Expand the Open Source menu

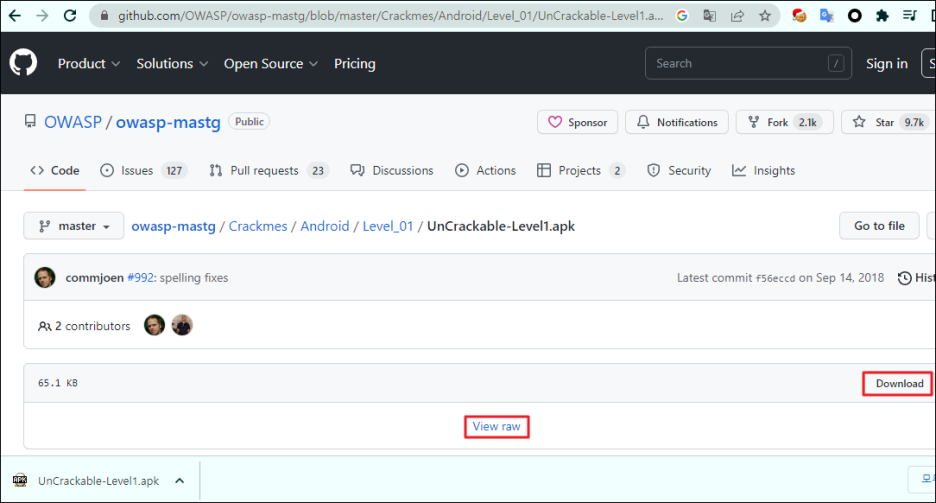pyautogui.click(x=270, y=63)
